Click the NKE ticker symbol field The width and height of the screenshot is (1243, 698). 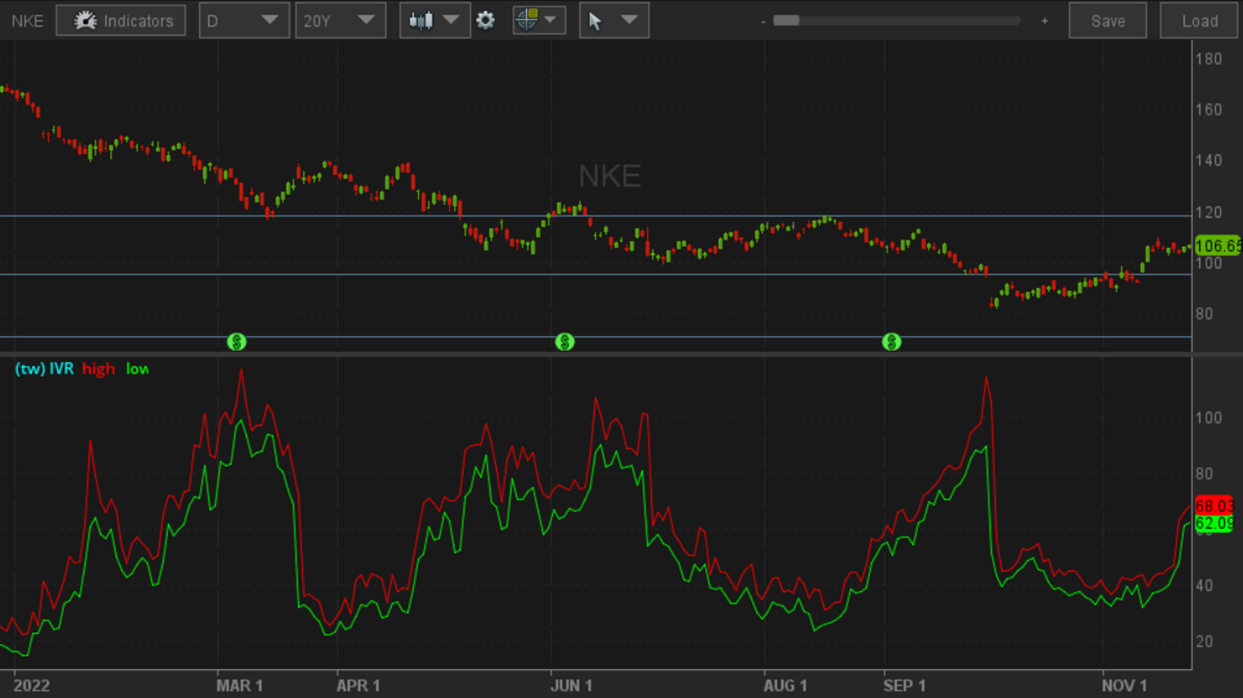27,21
